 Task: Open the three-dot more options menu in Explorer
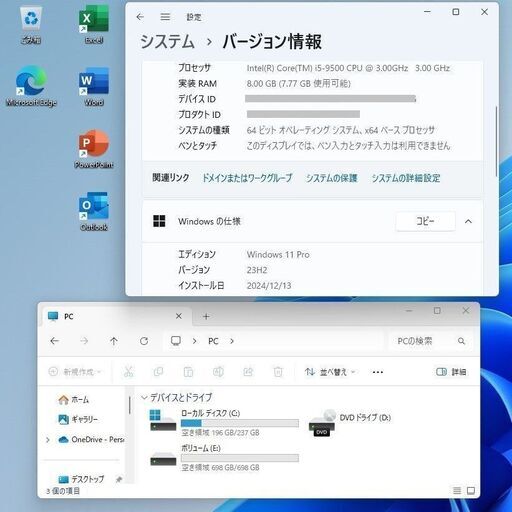[378, 372]
